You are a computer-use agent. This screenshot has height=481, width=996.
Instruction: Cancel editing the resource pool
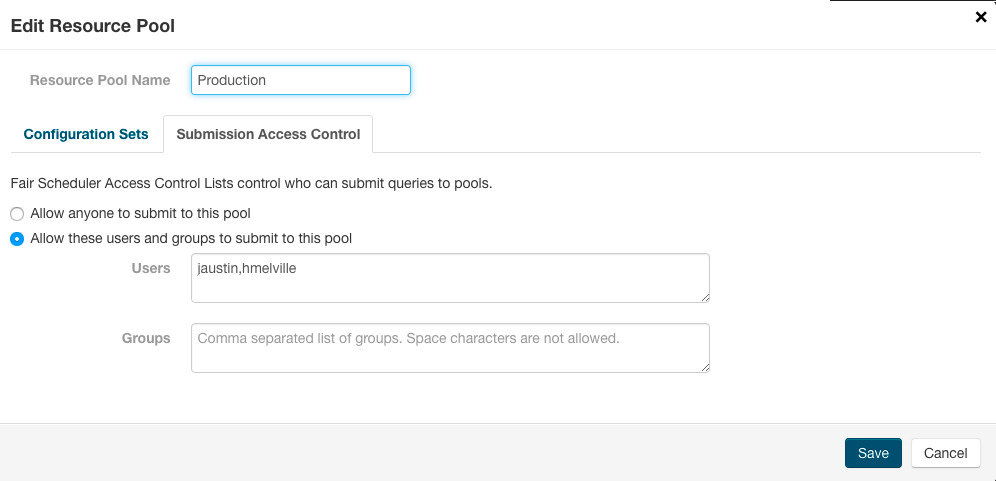click(945, 453)
